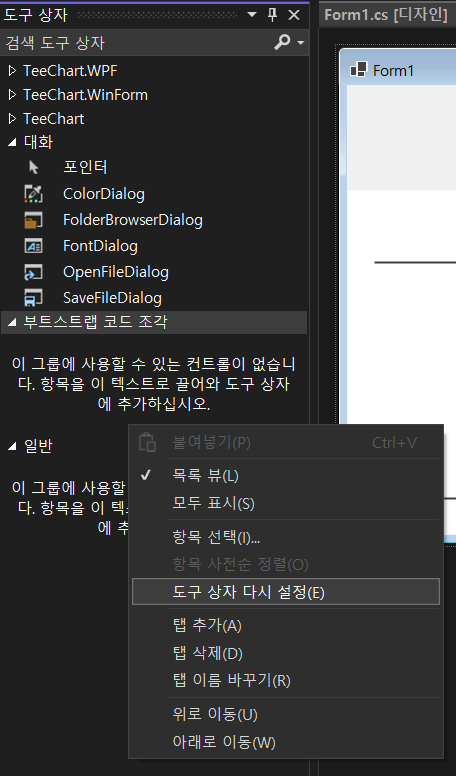The width and height of the screenshot is (456, 776).
Task: Choose 아래로 이동(W) in the menu
Action: click(286, 742)
